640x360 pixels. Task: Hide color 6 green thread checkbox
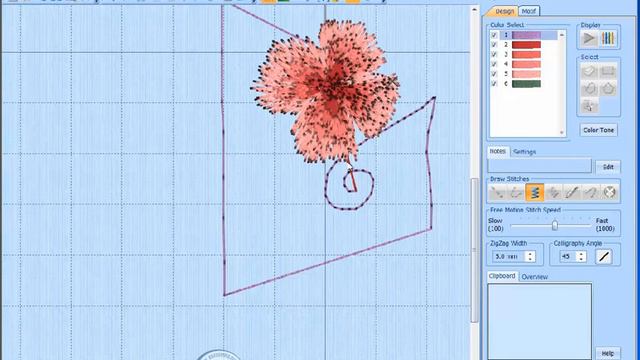pyautogui.click(x=494, y=84)
